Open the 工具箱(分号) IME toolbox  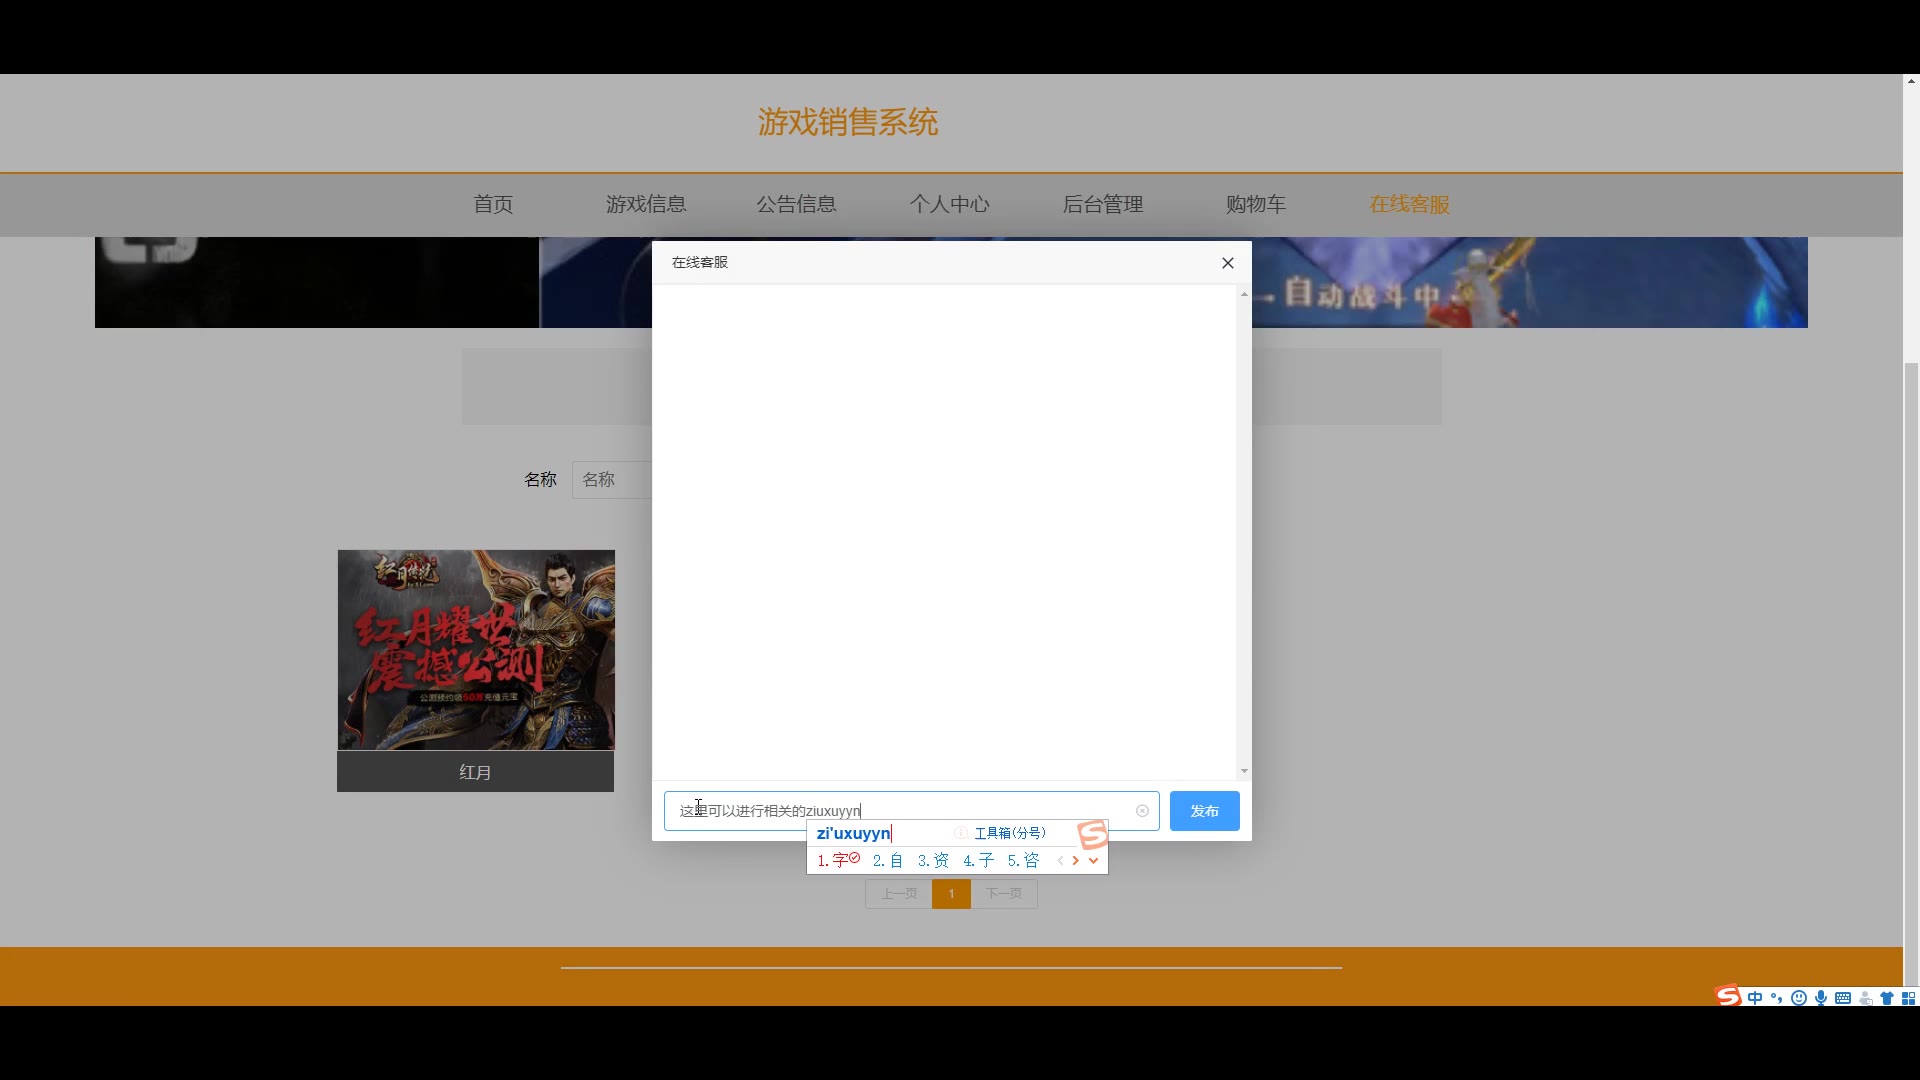point(1010,833)
